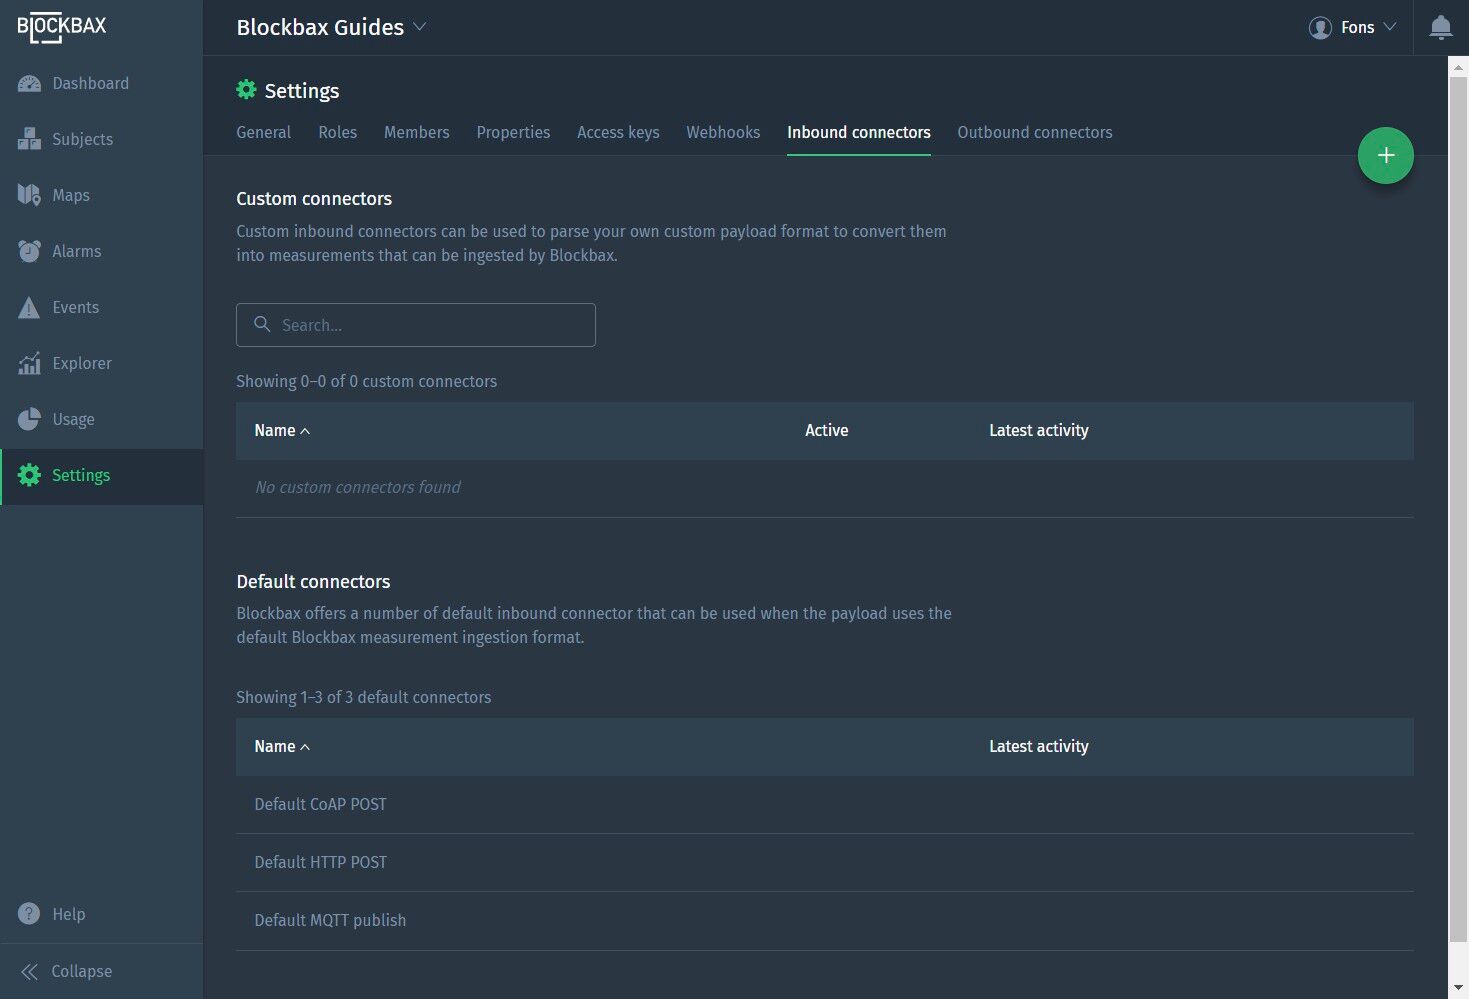
Task: Select the Members tab
Action: (x=416, y=133)
